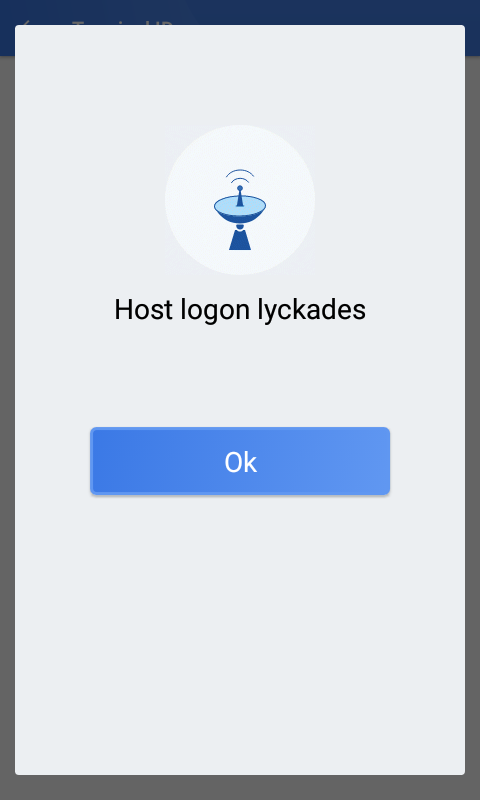Click the satellite dish icon

click(240, 209)
